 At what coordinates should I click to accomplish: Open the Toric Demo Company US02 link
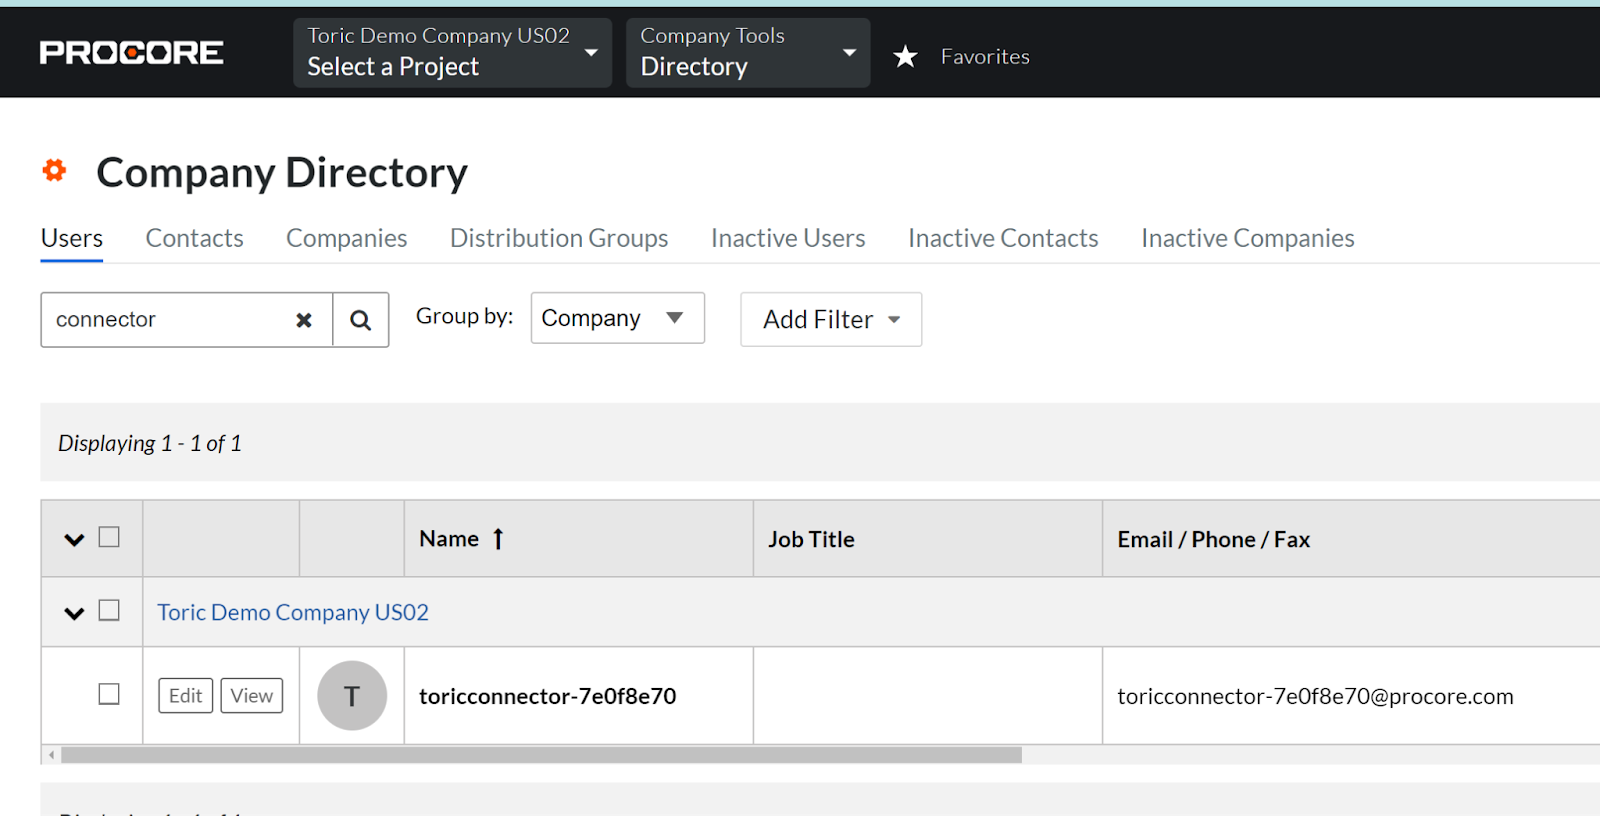point(293,612)
